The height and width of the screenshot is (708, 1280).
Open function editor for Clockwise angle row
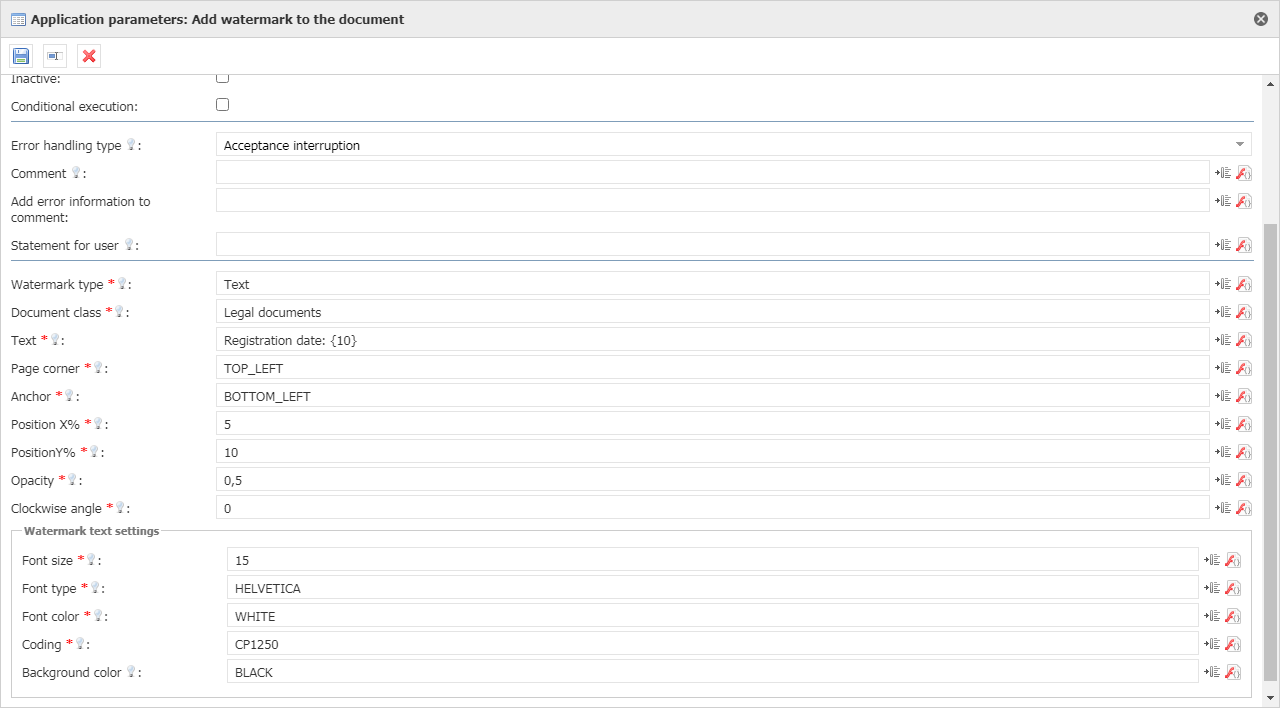(1244, 508)
